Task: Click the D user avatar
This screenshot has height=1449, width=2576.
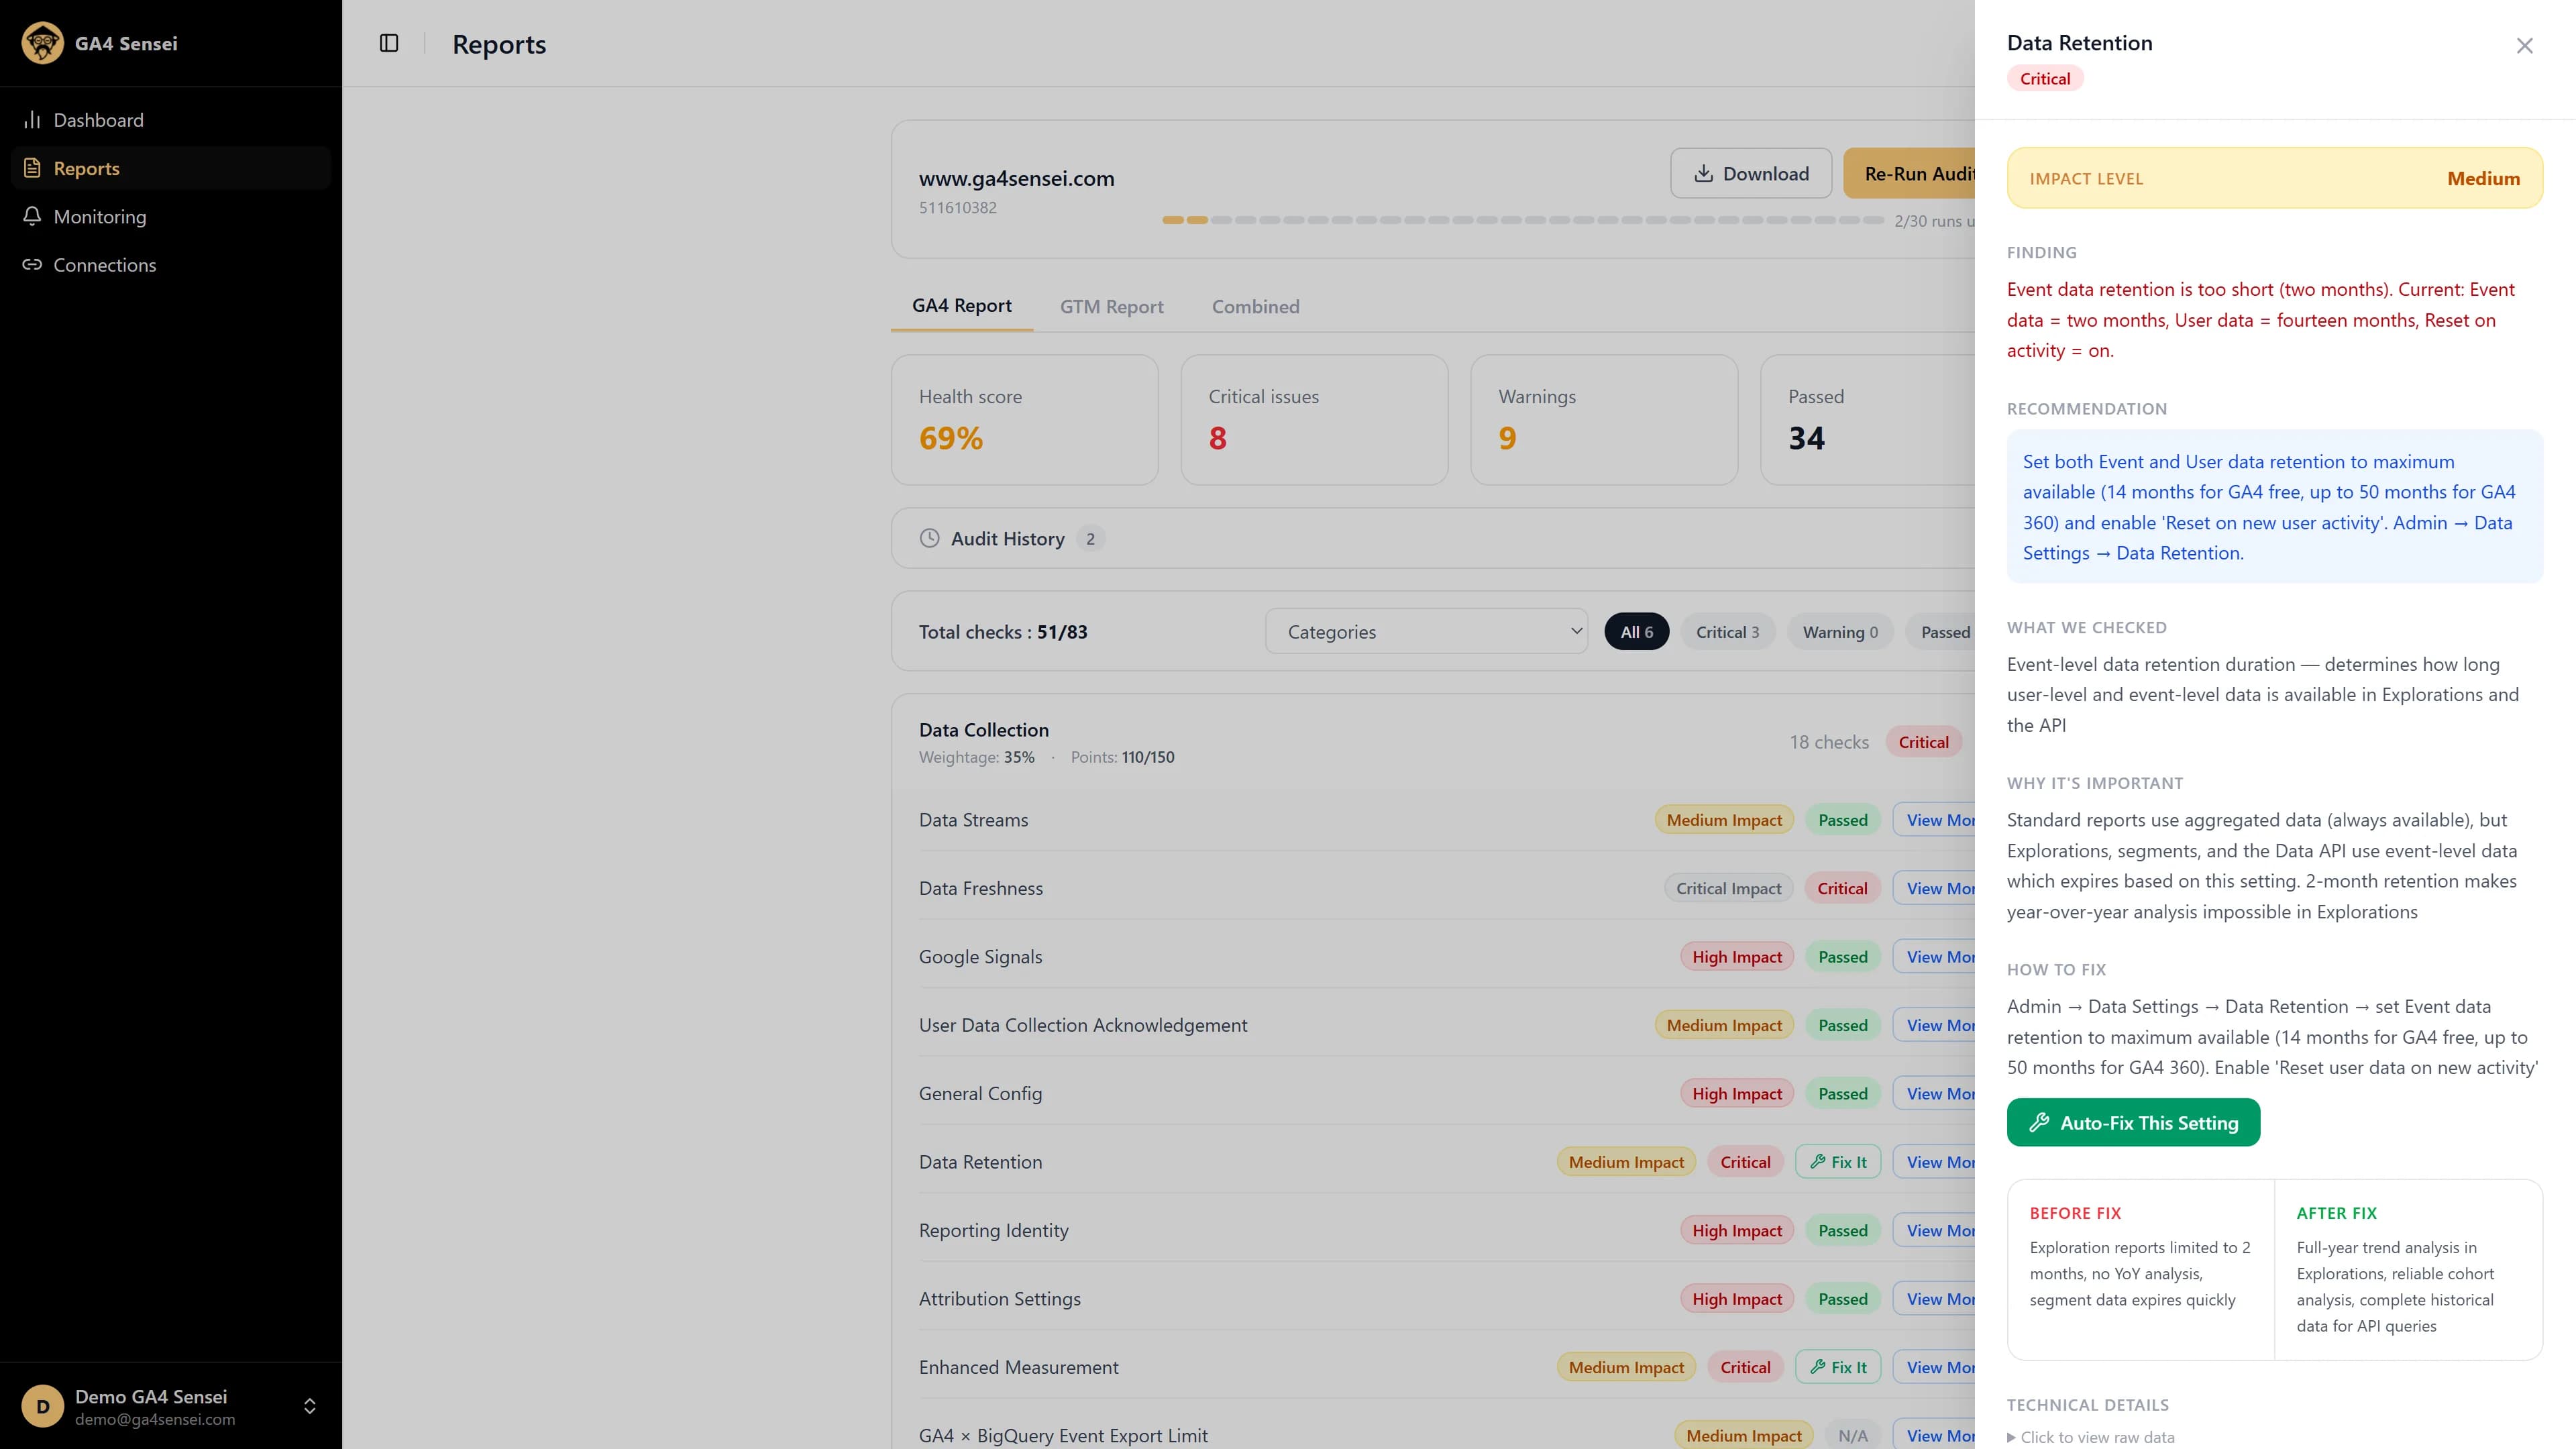Action: [x=42, y=1405]
